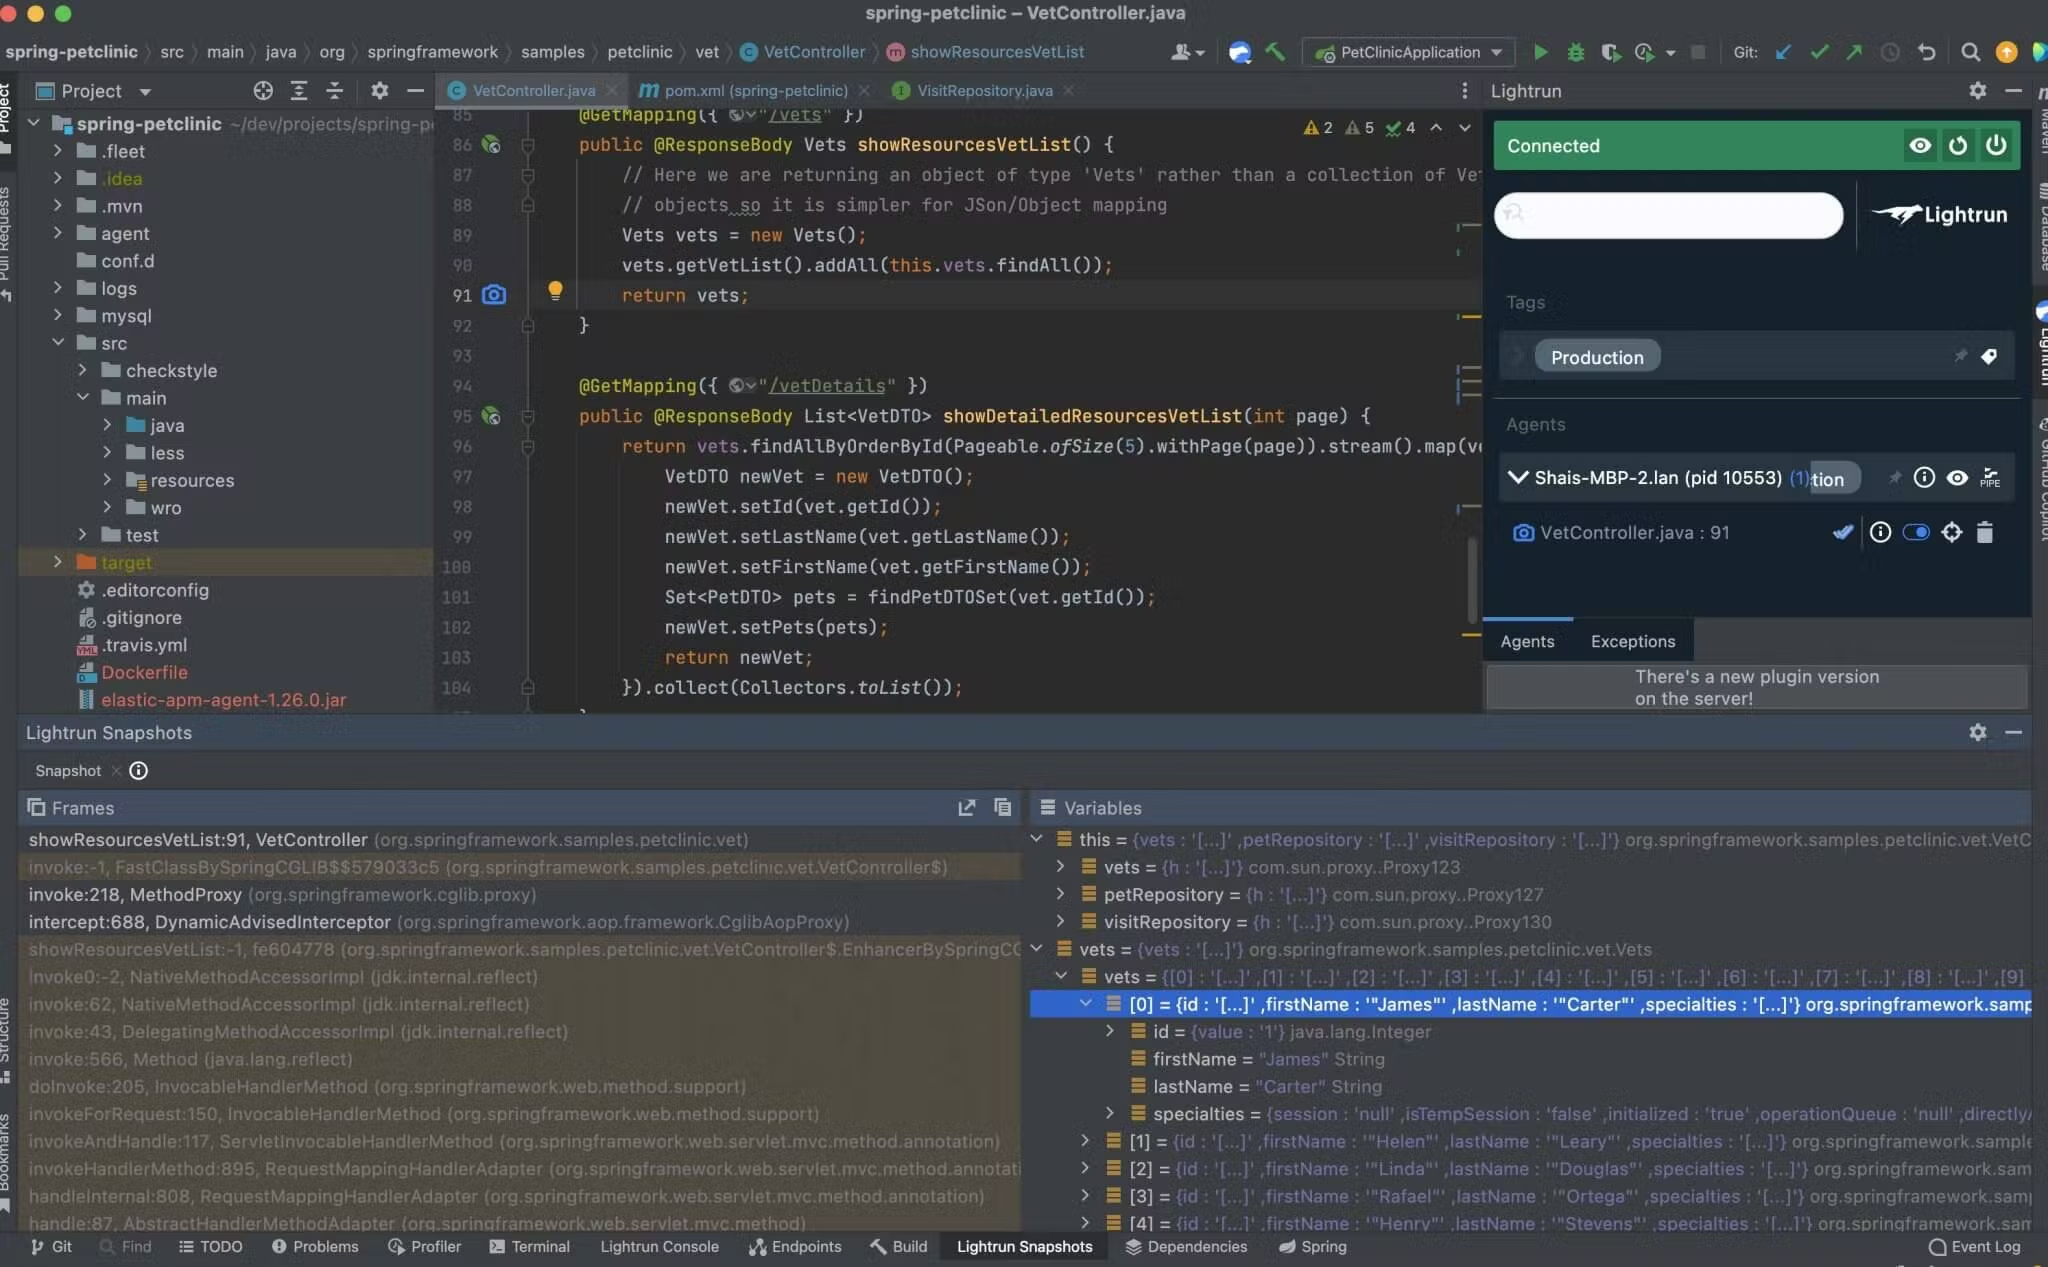Click the Lightrun connected status indicator icon
This screenshot has width=2048, height=1267.
(x=1919, y=143)
